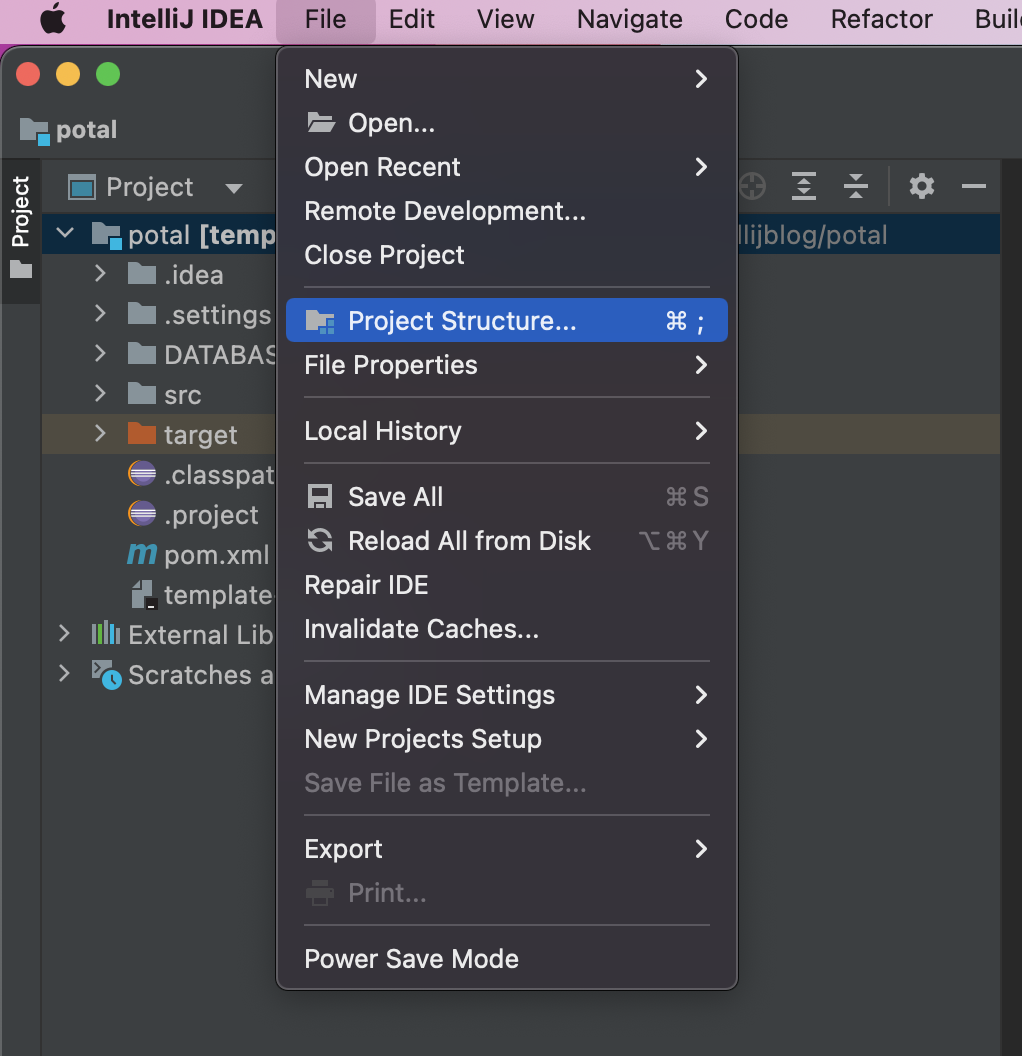Click the Project tool window side tab
The width and height of the screenshot is (1022, 1056).
coord(21,231)
